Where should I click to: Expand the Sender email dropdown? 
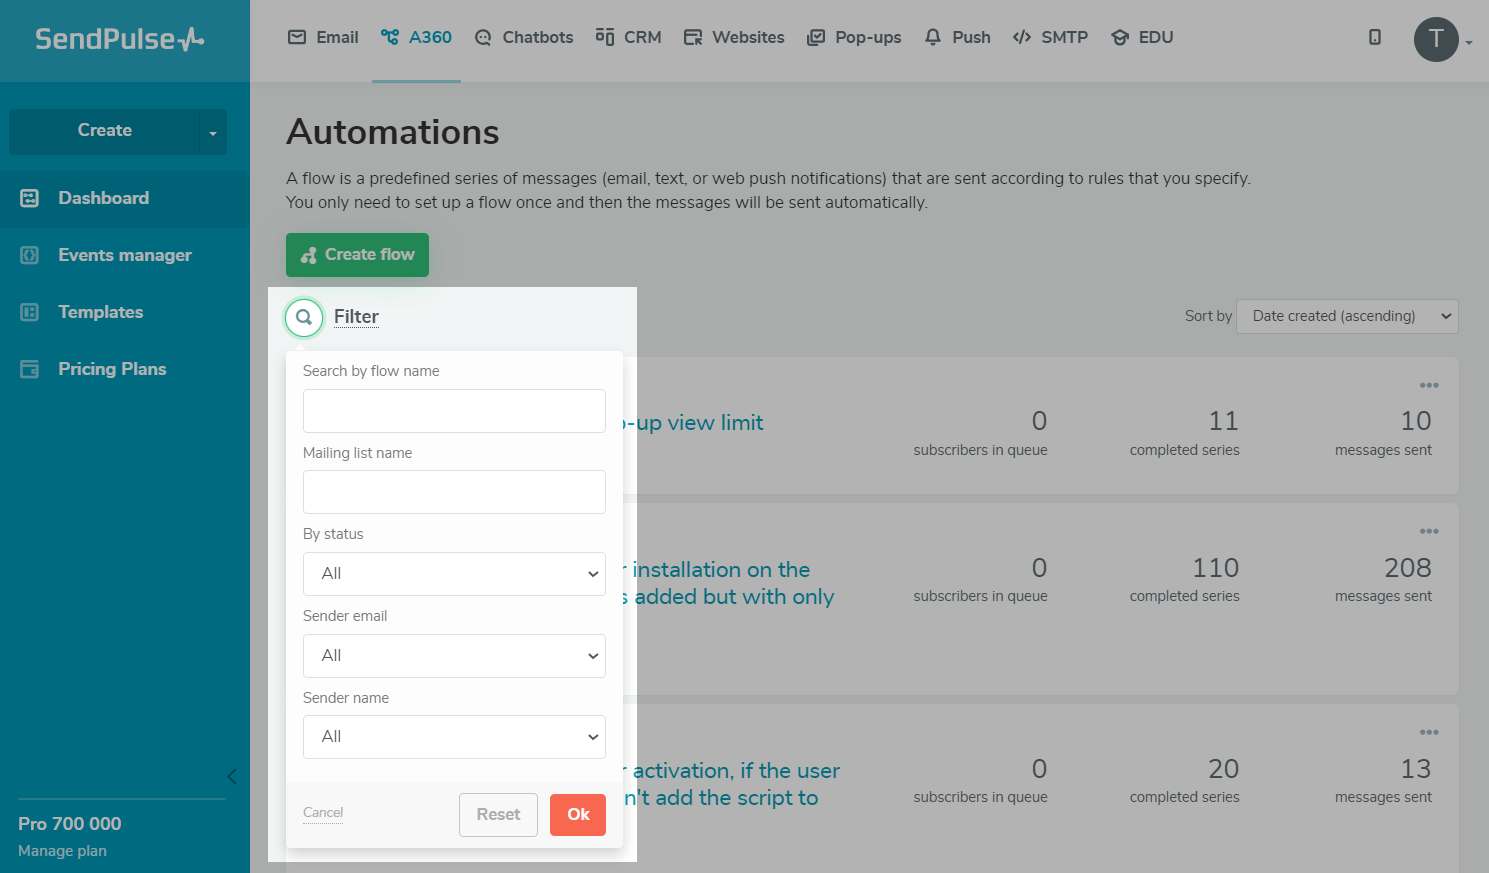[x=454, y=656]
